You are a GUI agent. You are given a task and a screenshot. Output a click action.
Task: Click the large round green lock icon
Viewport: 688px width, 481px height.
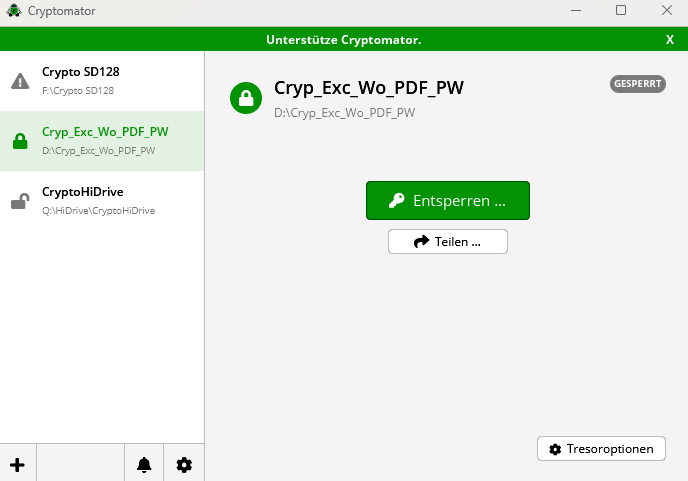(245, 97)
